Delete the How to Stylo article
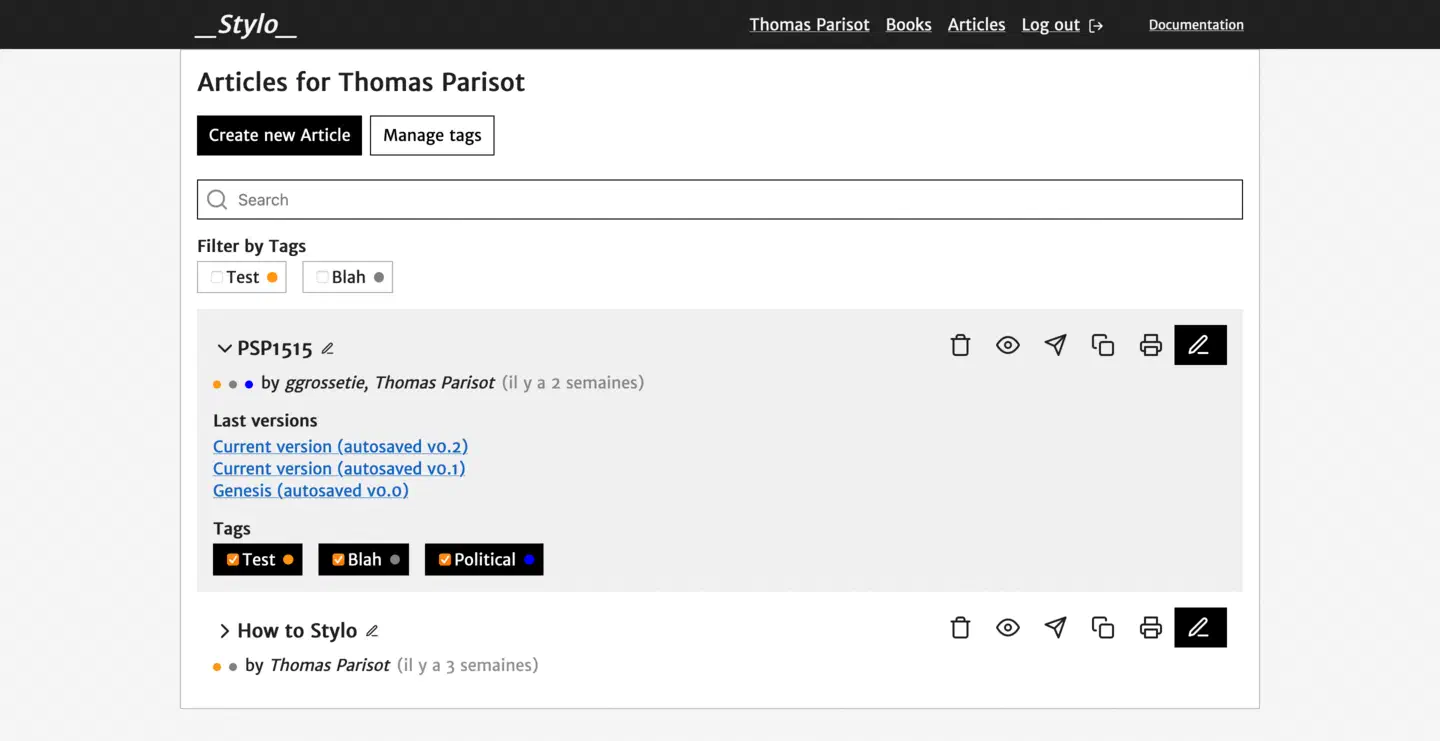 [x=960, y=628]
